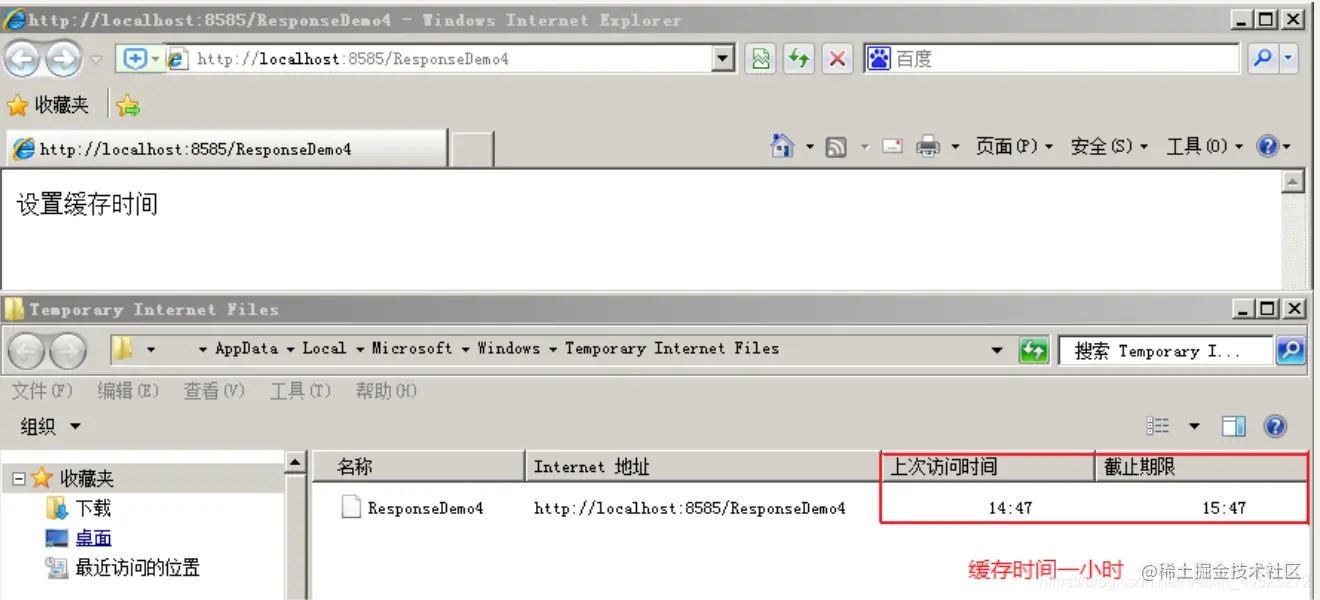Click the IE Forward navigation button
The width and height of the screenshot is (1320, 600).
[x=63, y=60]
